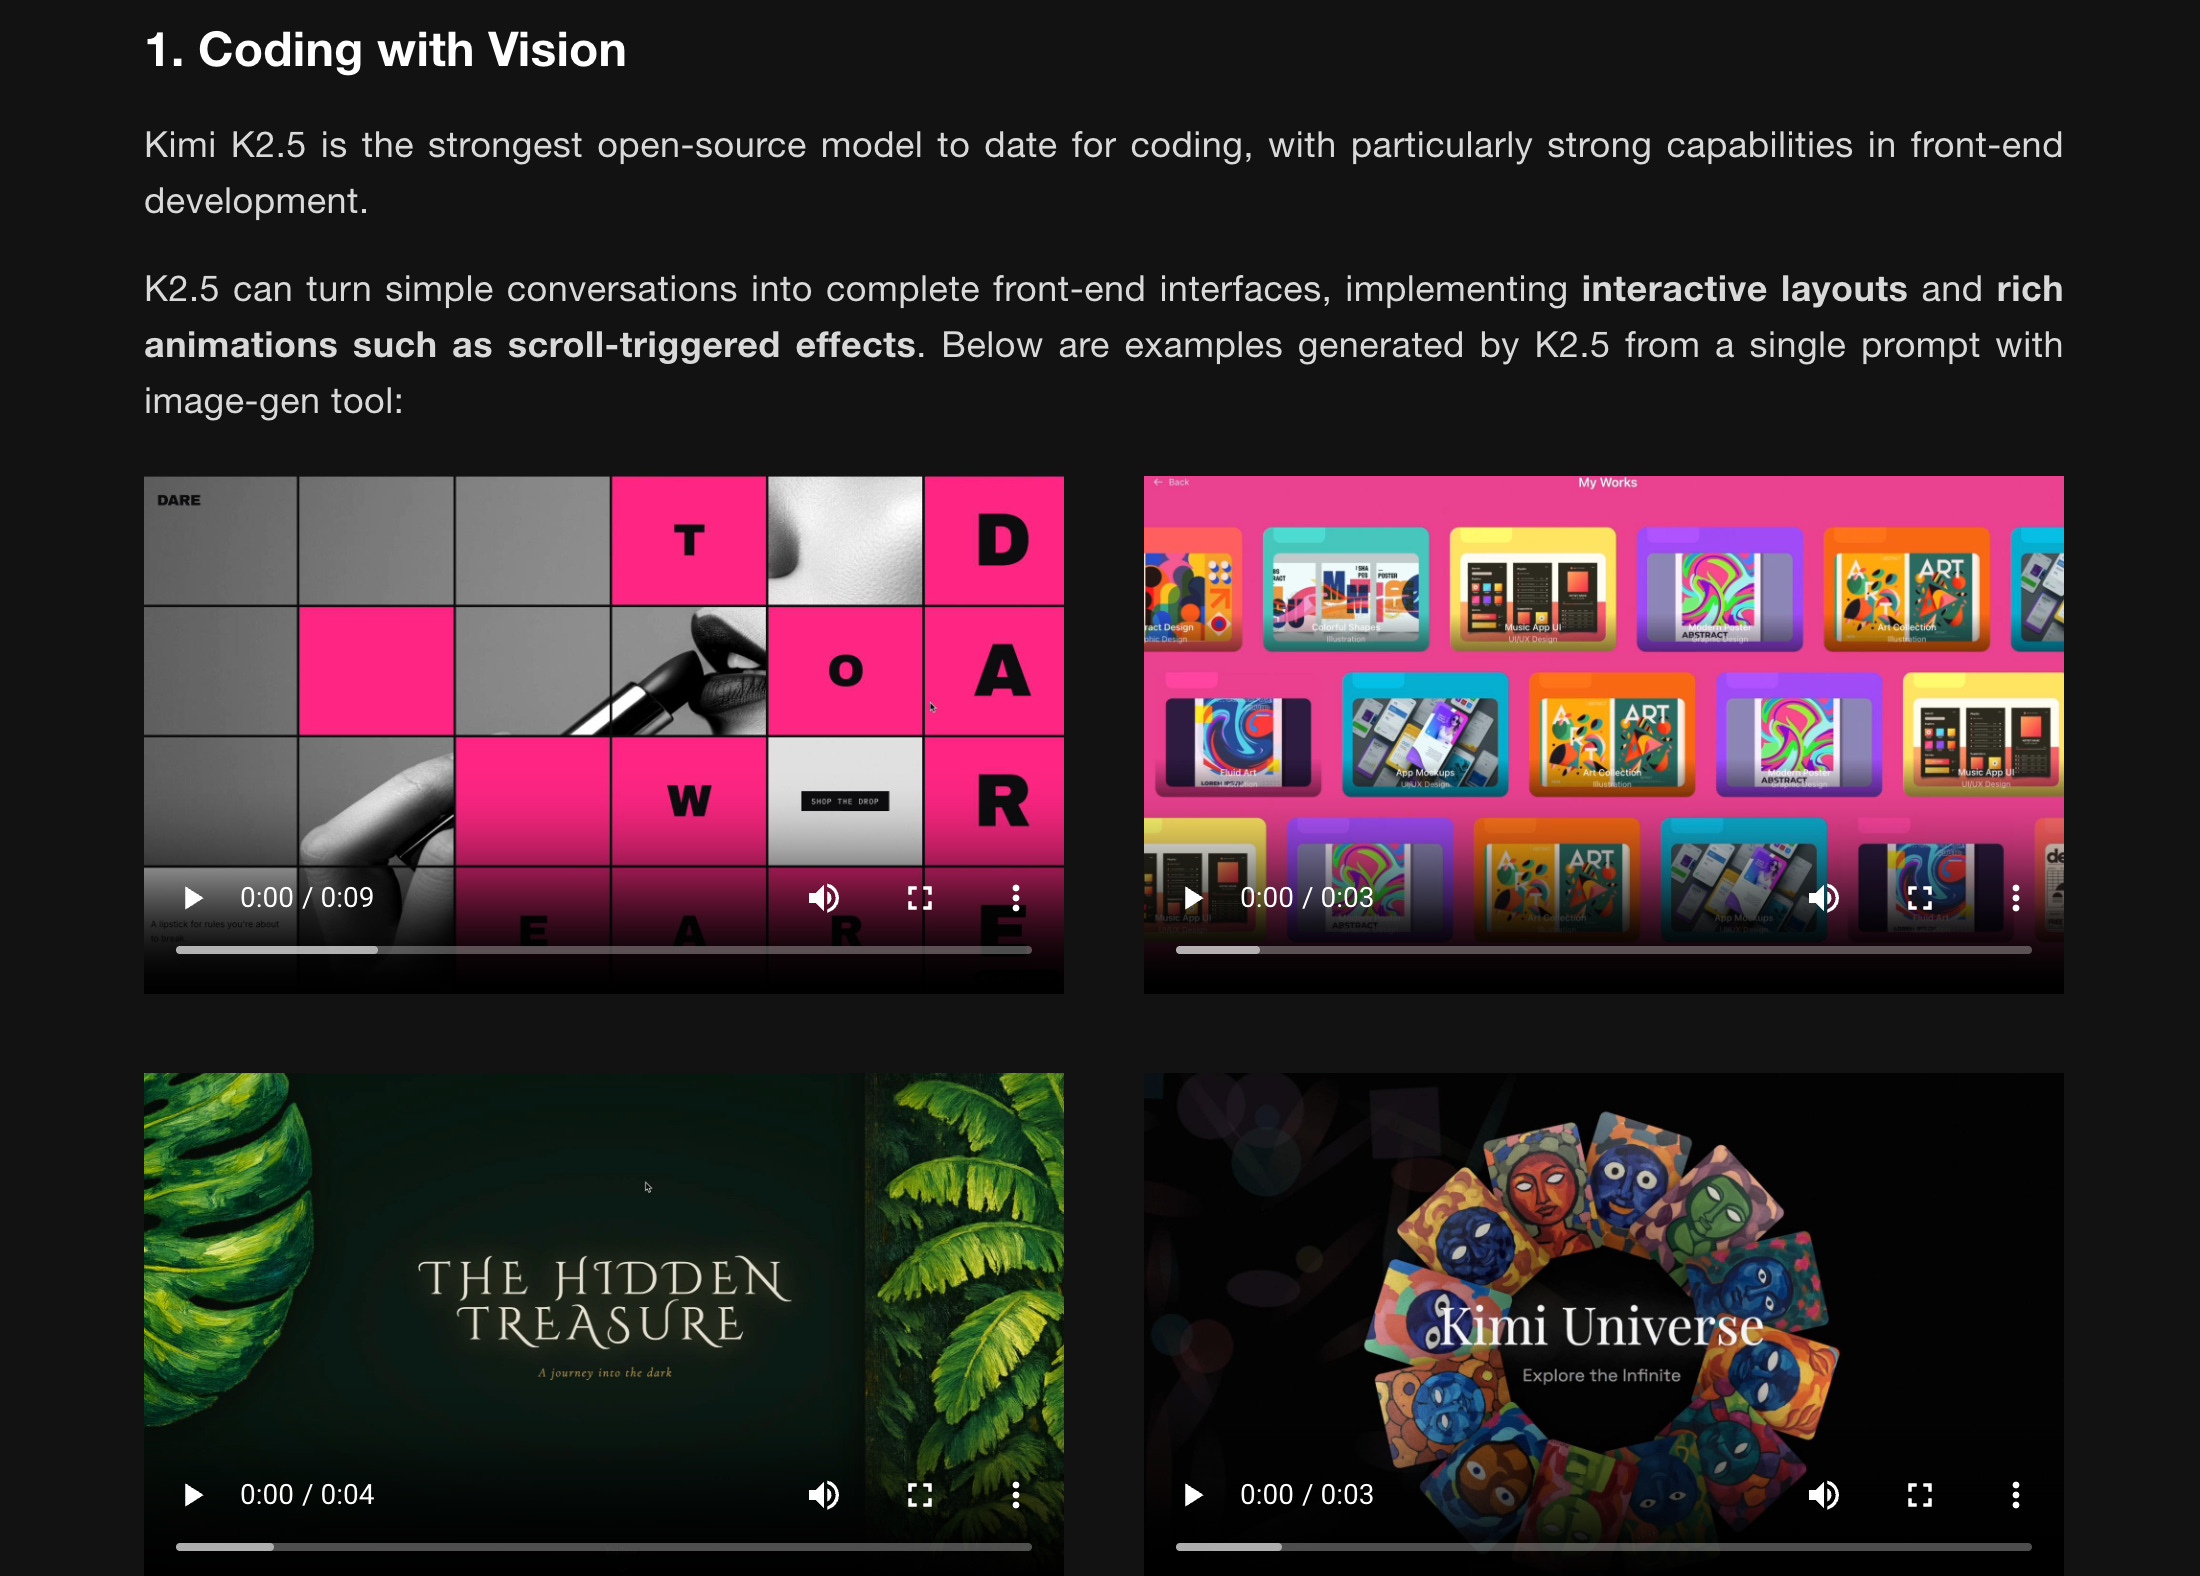The image size is (2200, 1576).
Task: Toggle sound on Kimi Universe video
Action: (x=1823, y=1495)
